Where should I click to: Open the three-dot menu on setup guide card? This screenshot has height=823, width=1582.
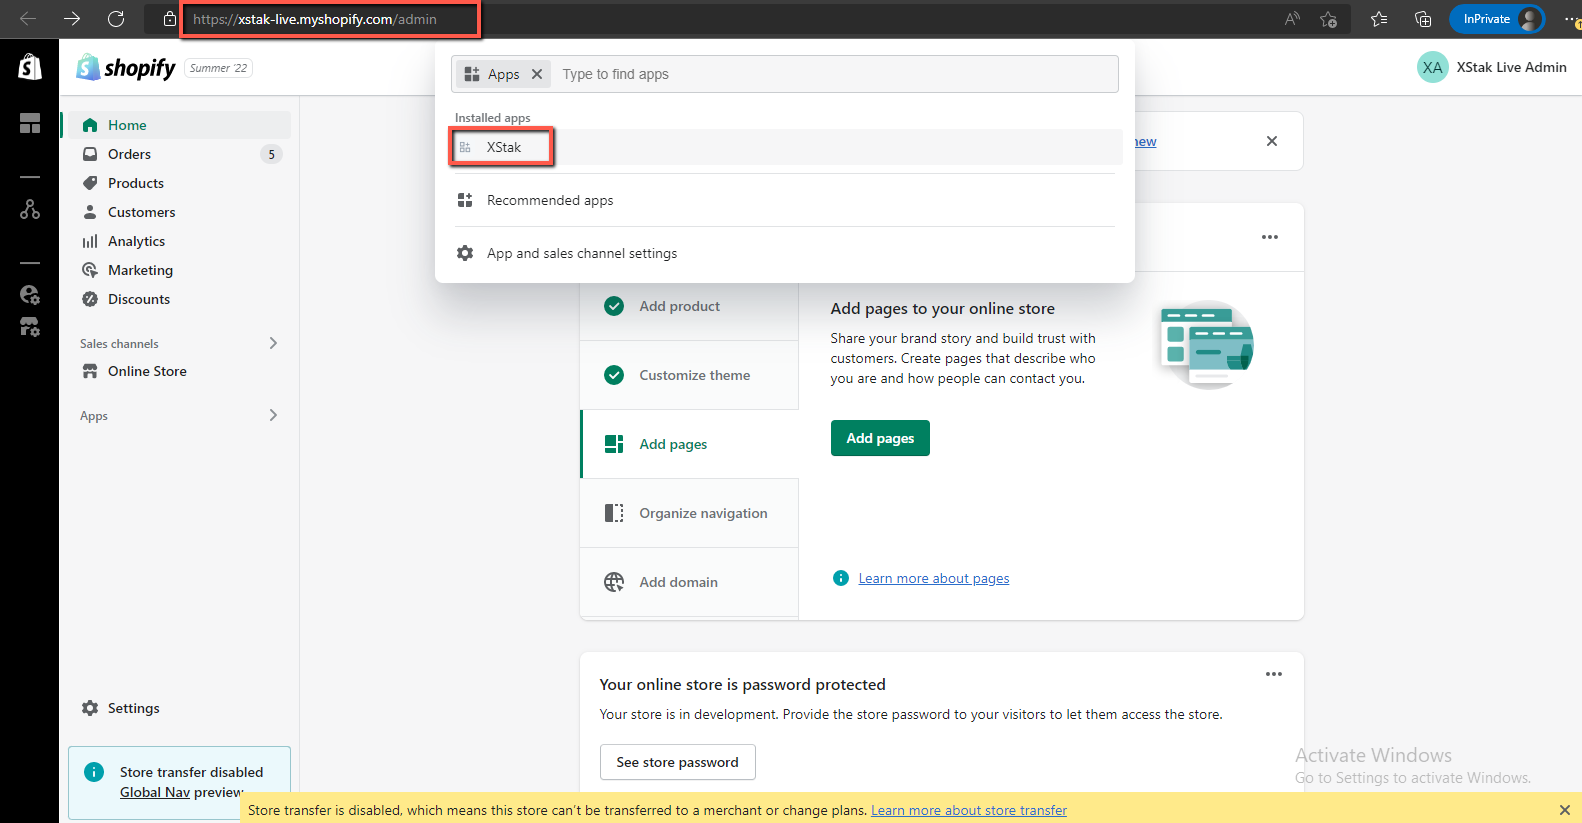click(1269, 237)
